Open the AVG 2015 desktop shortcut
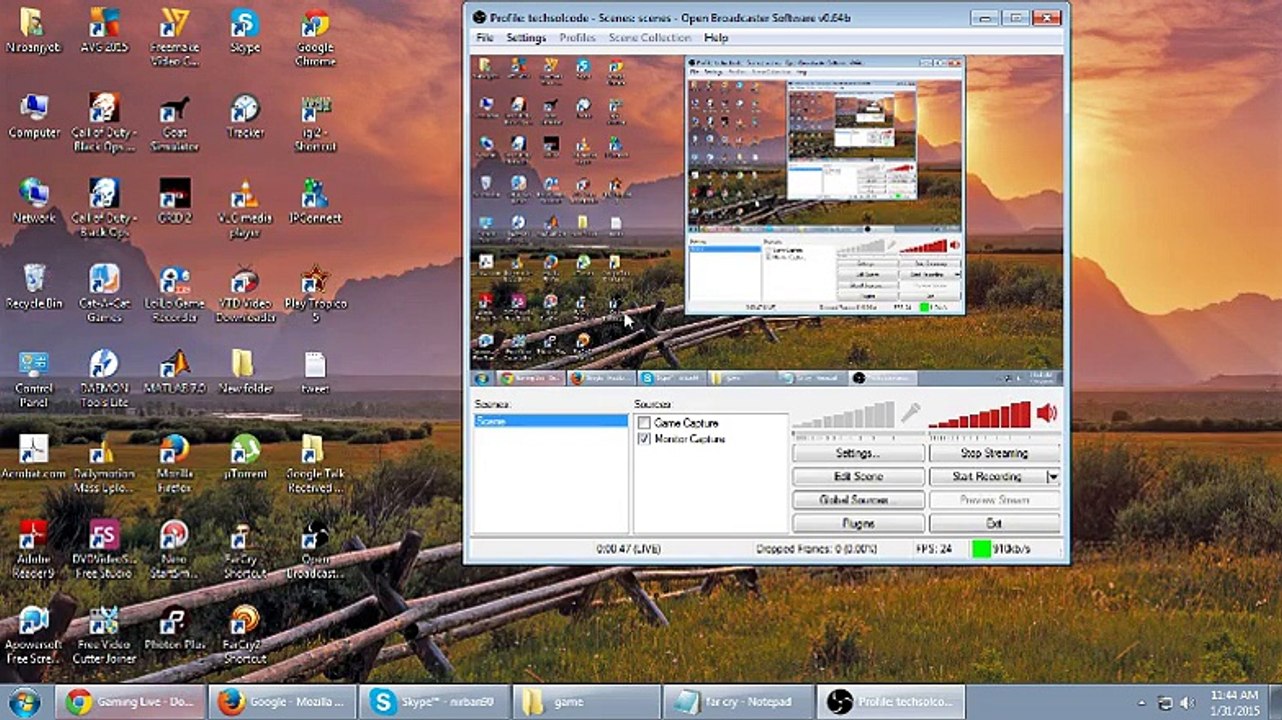This screenshot has width=1282, height=720. (x=104, y=32)
